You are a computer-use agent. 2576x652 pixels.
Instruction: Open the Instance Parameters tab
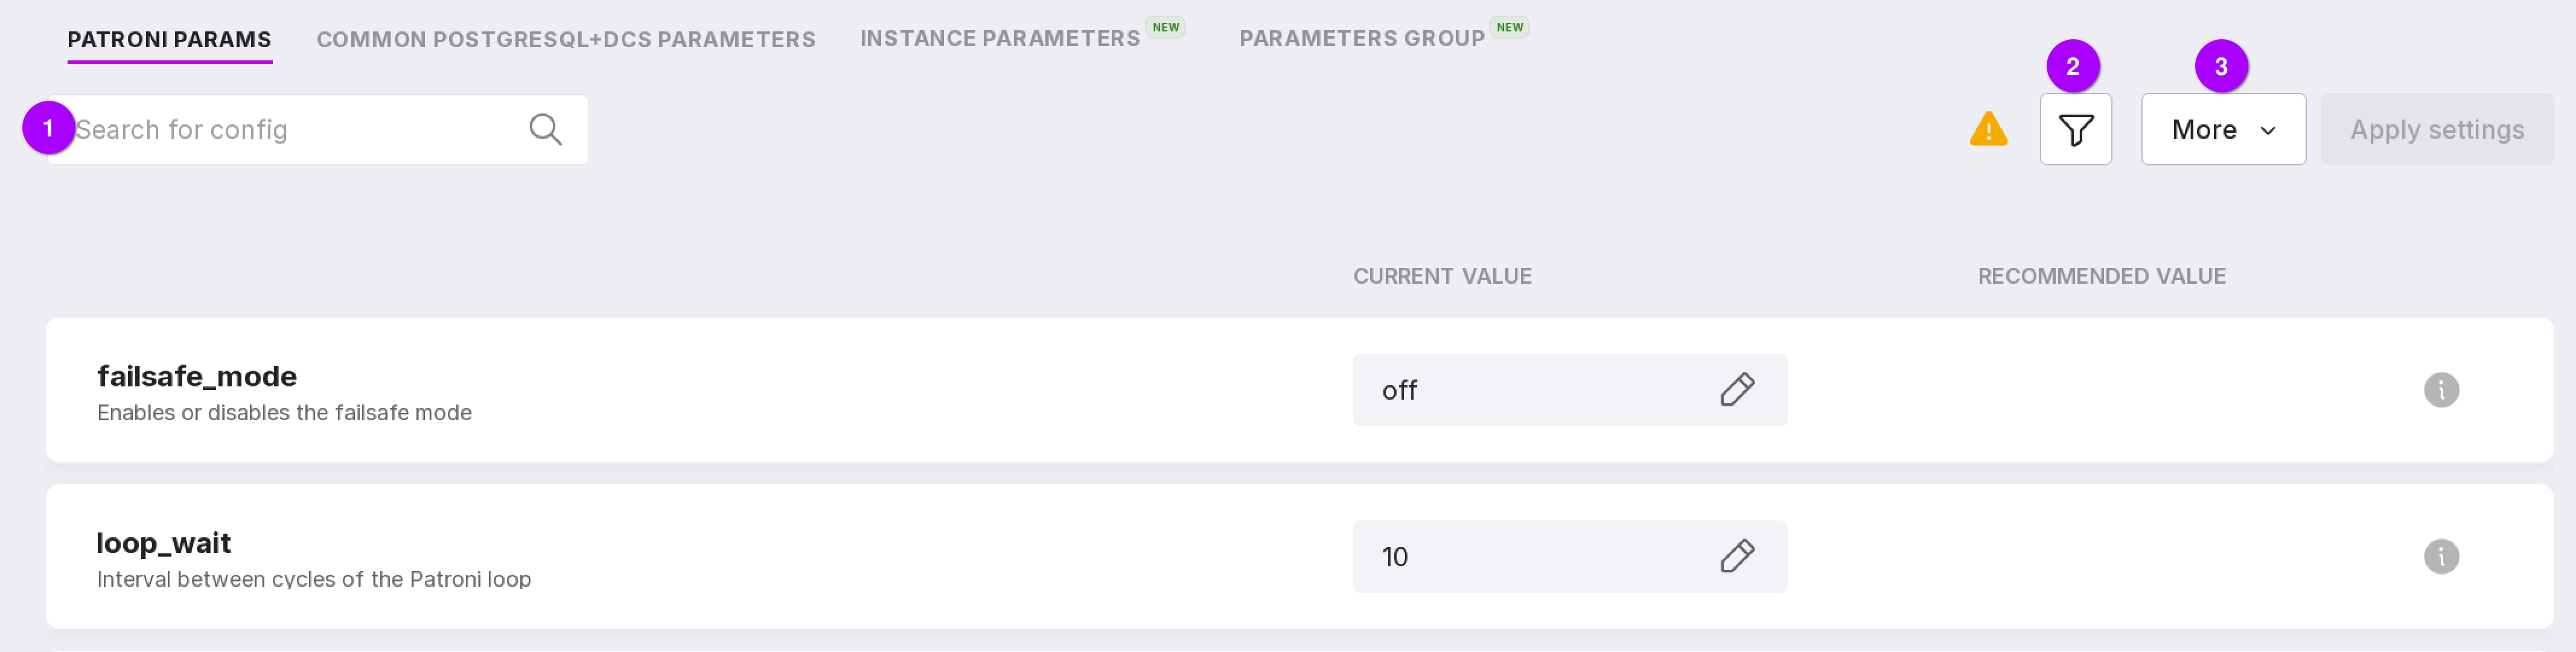click(999, 39)
